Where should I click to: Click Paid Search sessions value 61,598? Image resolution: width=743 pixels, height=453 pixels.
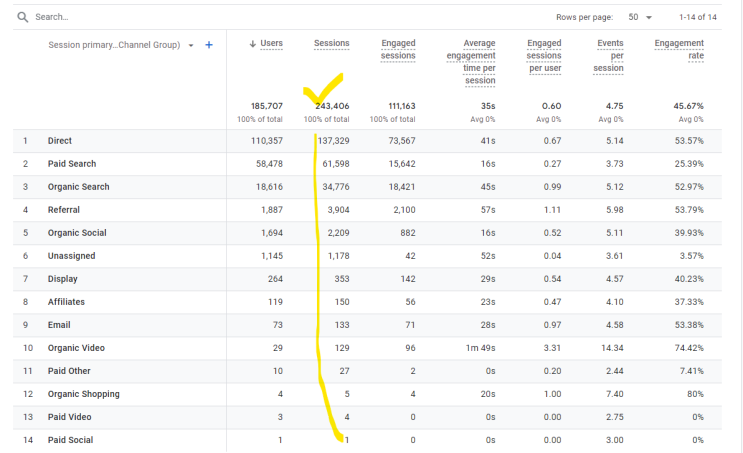coord(336,164)
